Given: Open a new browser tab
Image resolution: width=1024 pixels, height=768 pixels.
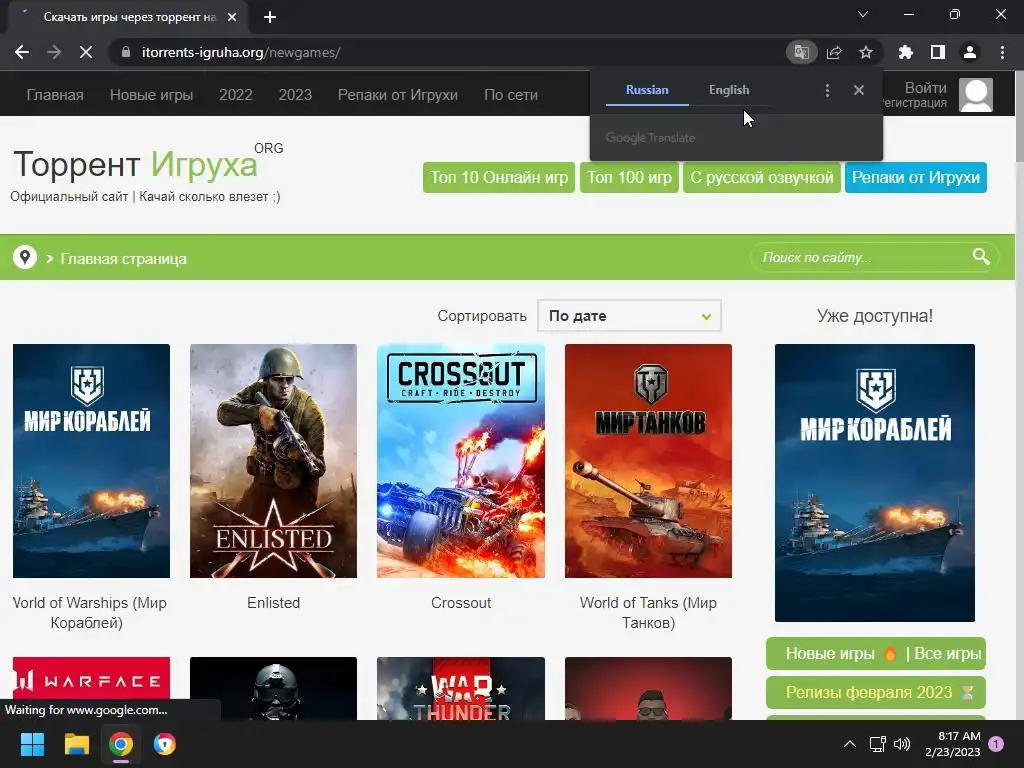Looking at the screenshot, I should click(270, 17).
